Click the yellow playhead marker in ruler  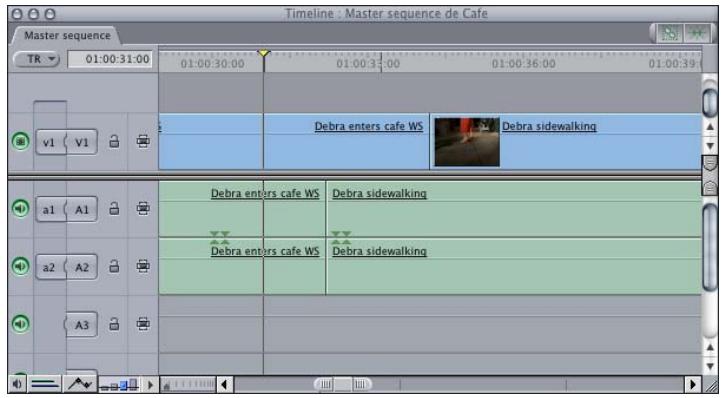263,53
